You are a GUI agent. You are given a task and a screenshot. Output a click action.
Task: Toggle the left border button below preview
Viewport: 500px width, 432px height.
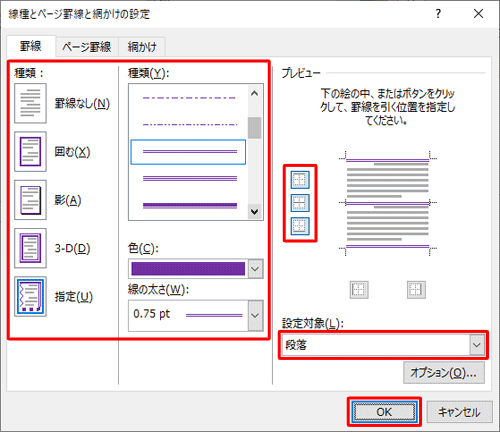[x=359, y=290]
